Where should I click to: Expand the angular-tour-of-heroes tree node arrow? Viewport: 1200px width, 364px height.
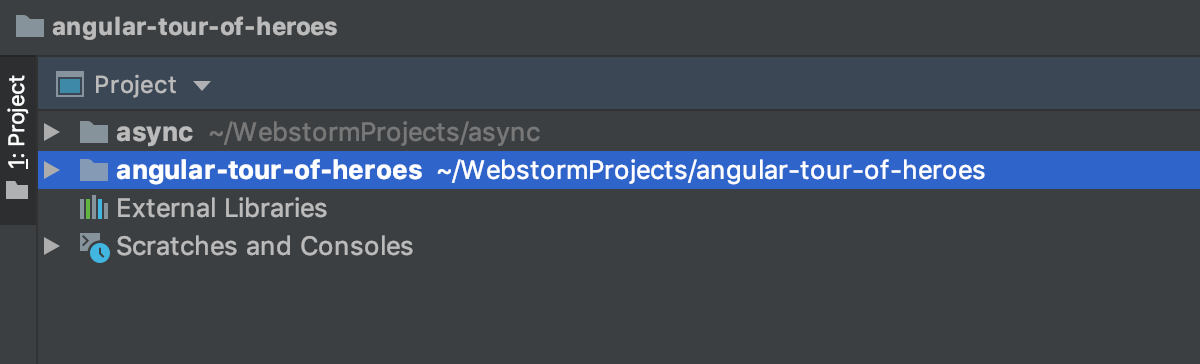click(x=53, y=171)
